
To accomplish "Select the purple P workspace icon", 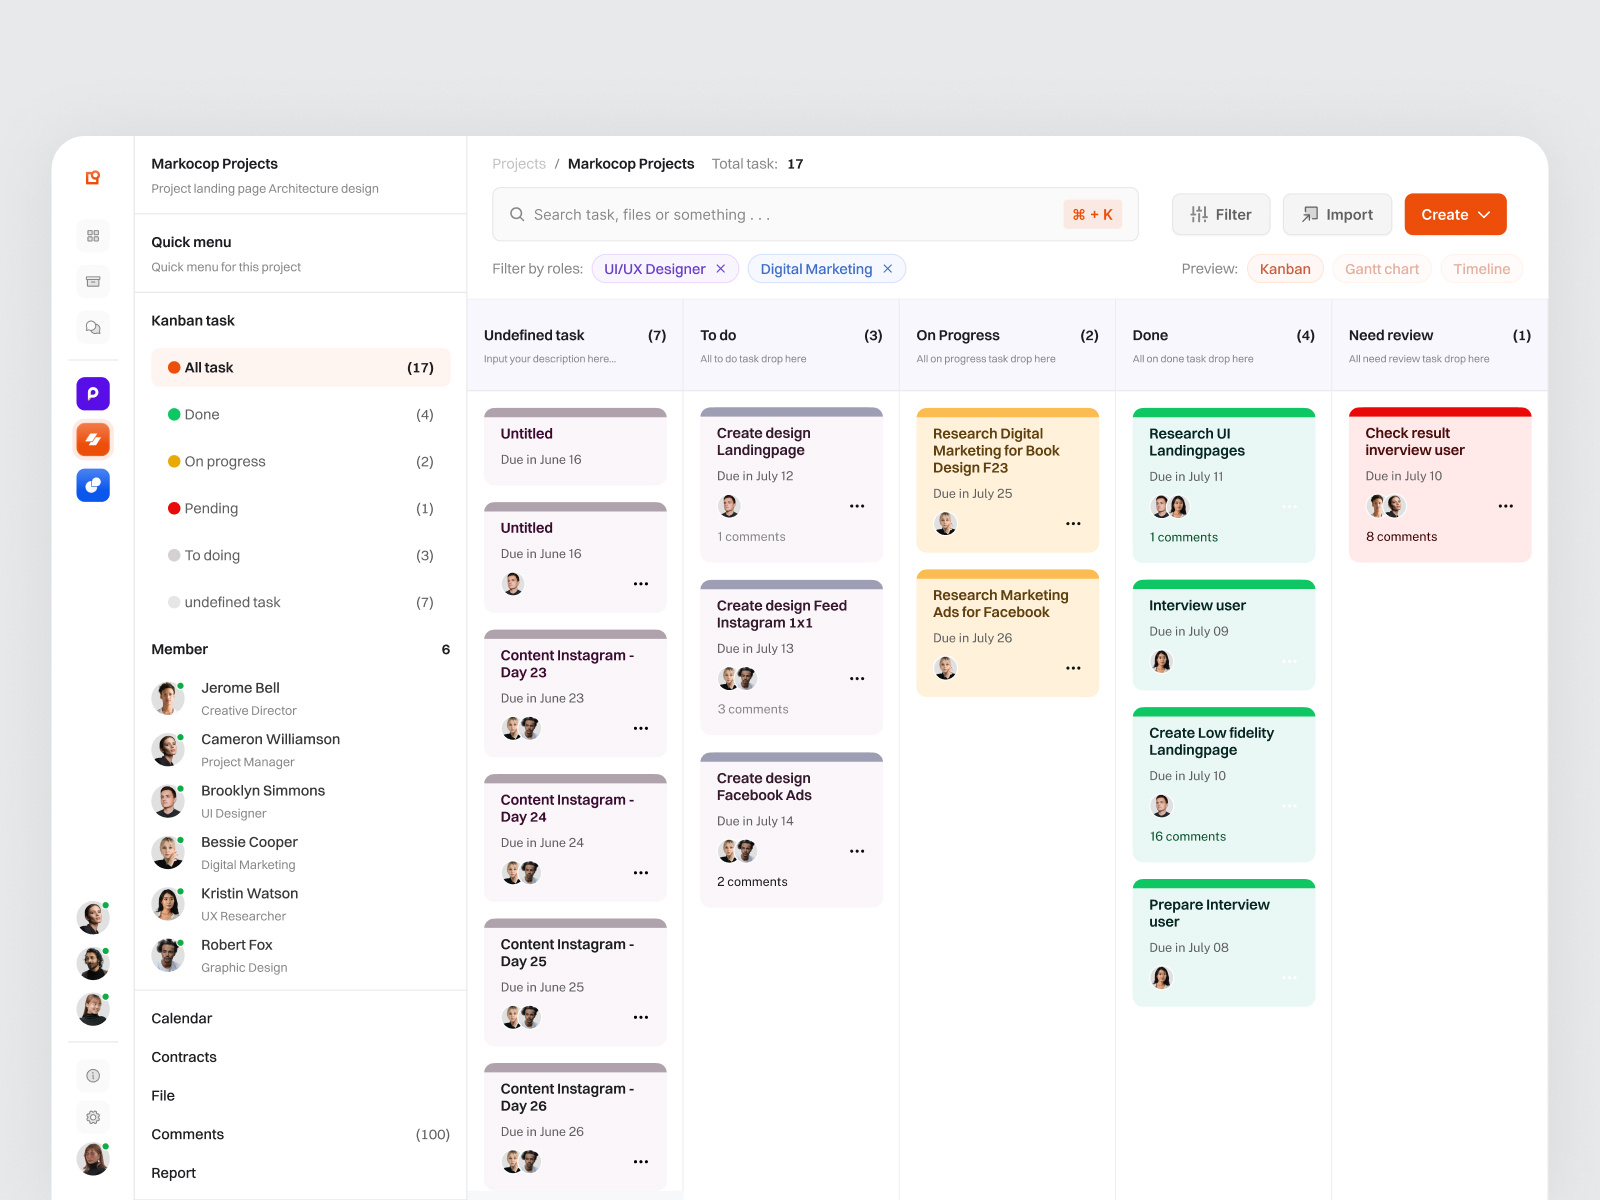I will (x=92, y=393).
